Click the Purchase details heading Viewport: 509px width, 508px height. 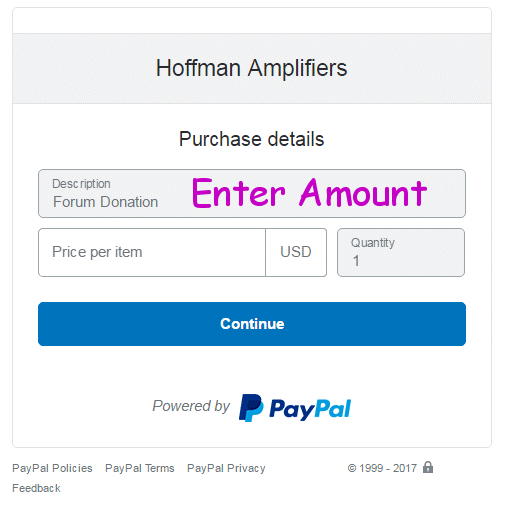[x=252, y=139]
